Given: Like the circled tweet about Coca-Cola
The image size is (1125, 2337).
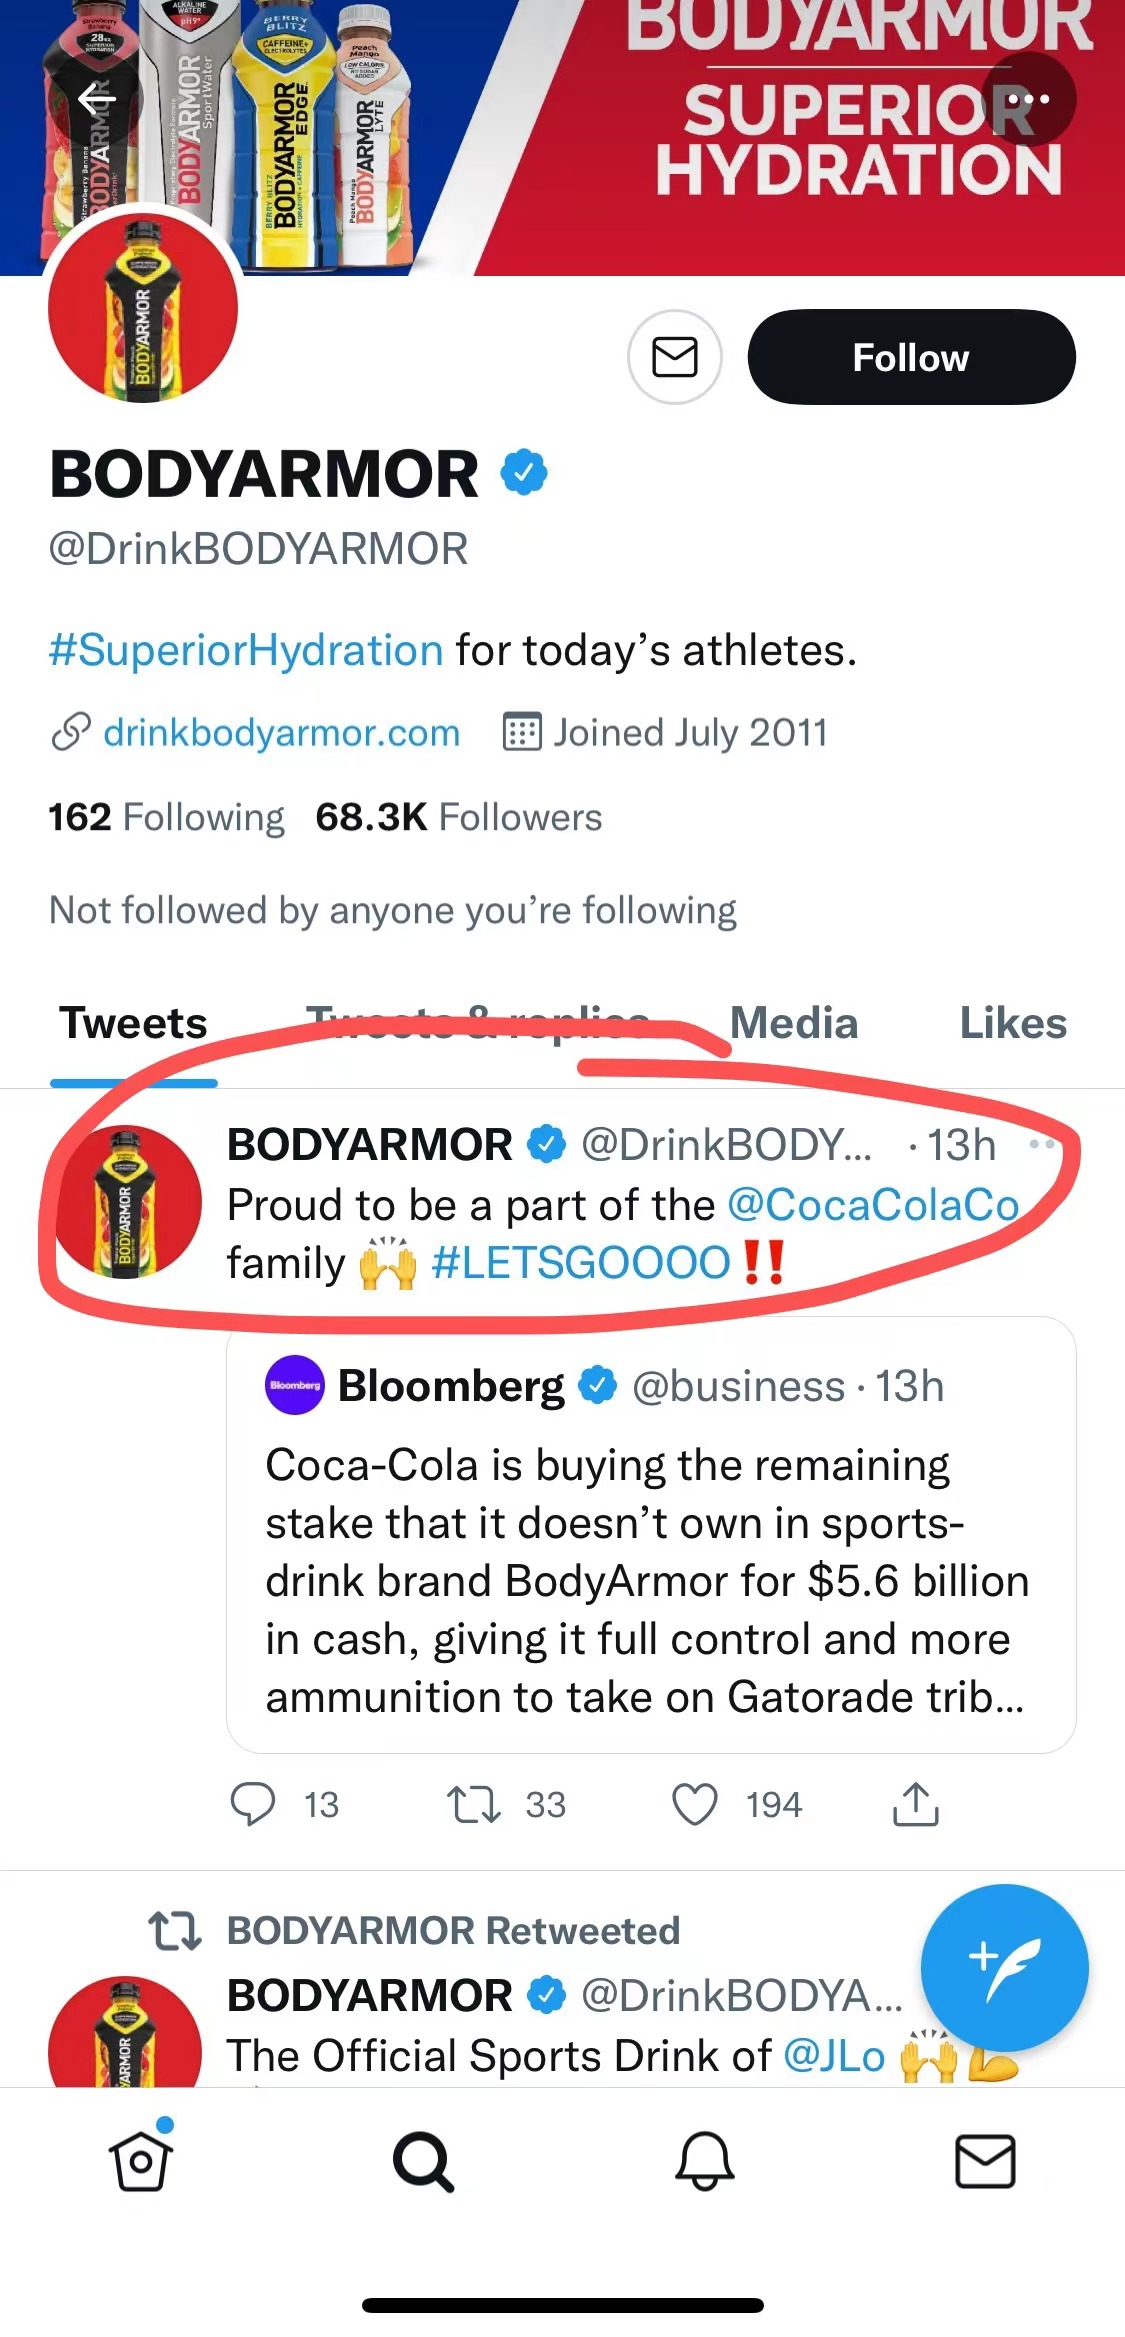Looking at the screenshot, I should tap(693, 1805).
